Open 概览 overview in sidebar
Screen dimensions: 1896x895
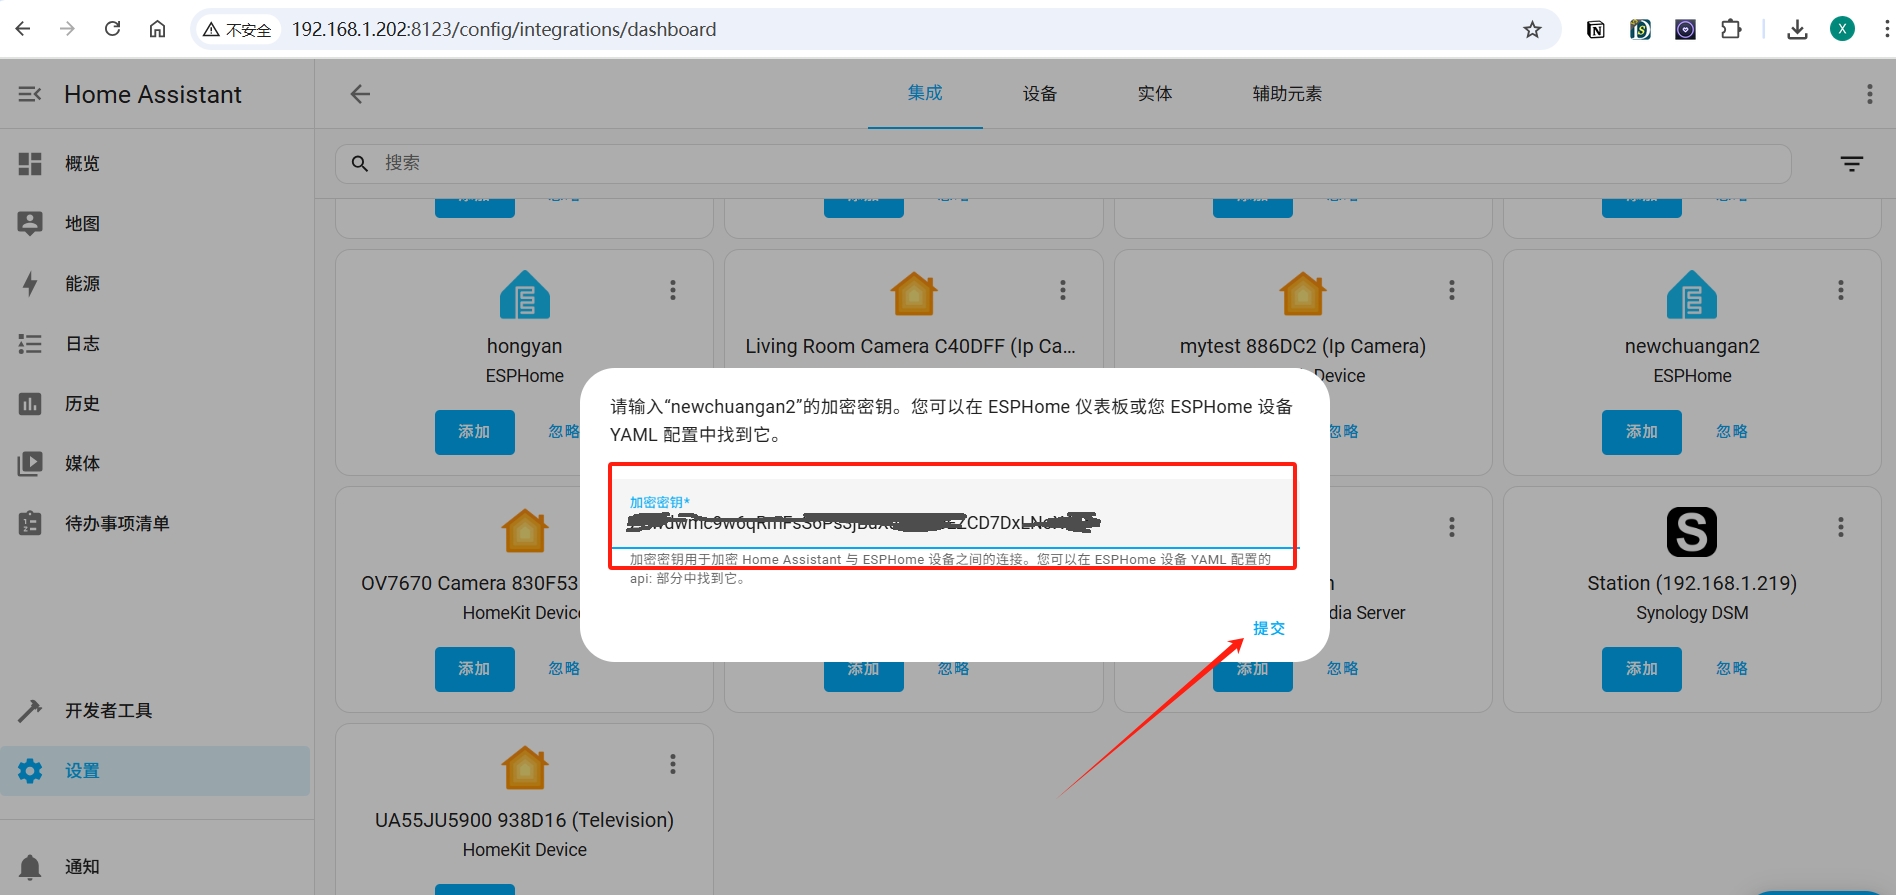point(155,163)
